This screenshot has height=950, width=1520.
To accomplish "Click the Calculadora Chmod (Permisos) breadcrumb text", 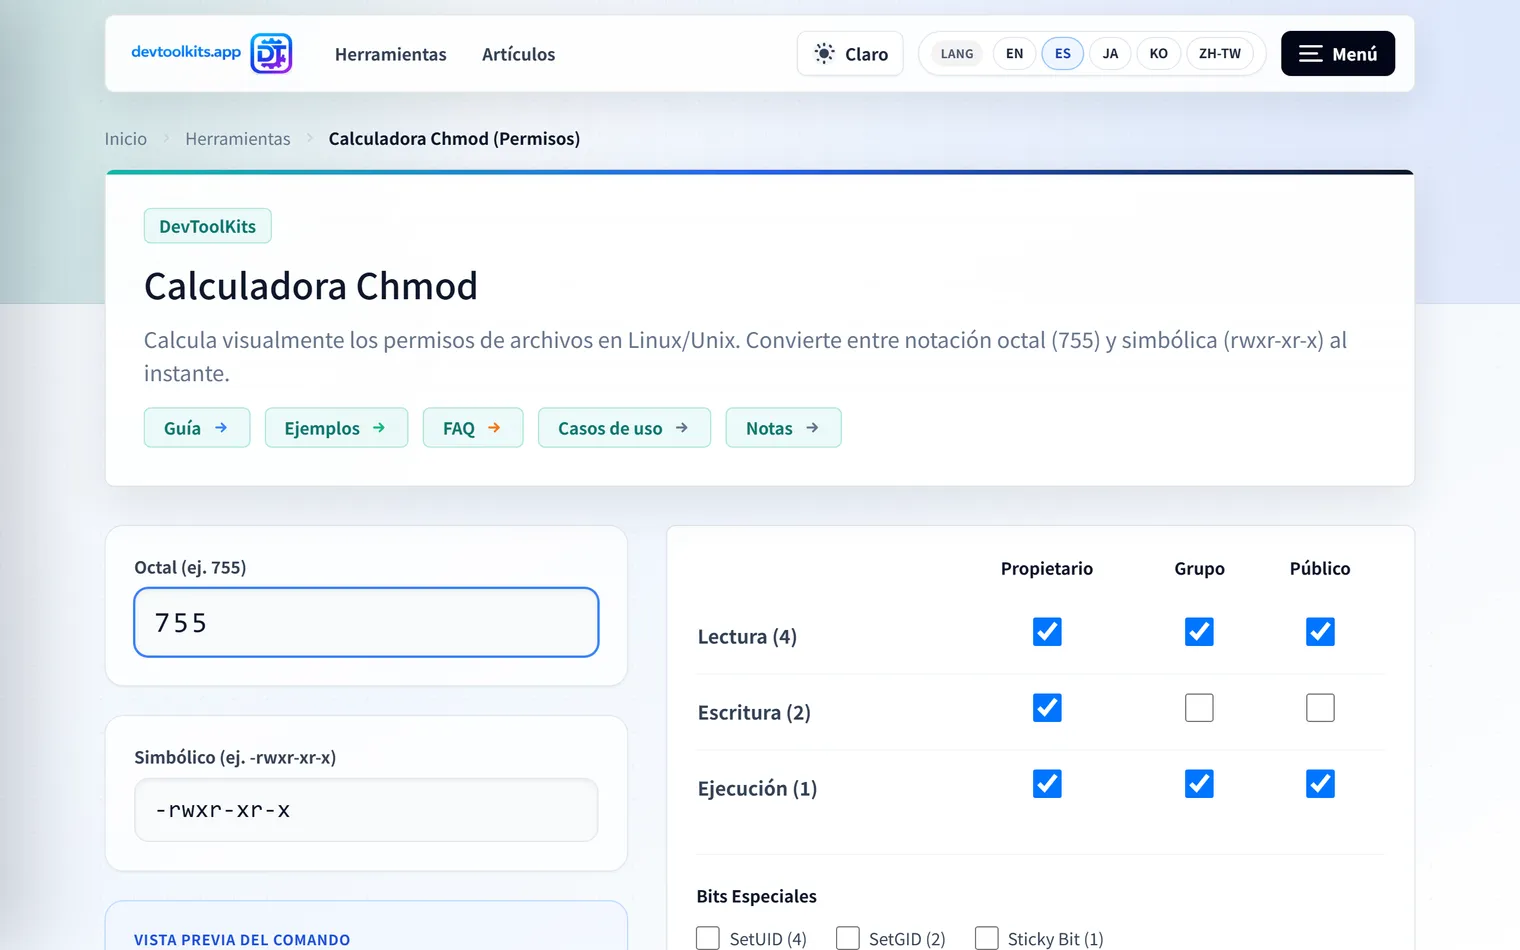I will pos(454,139).
